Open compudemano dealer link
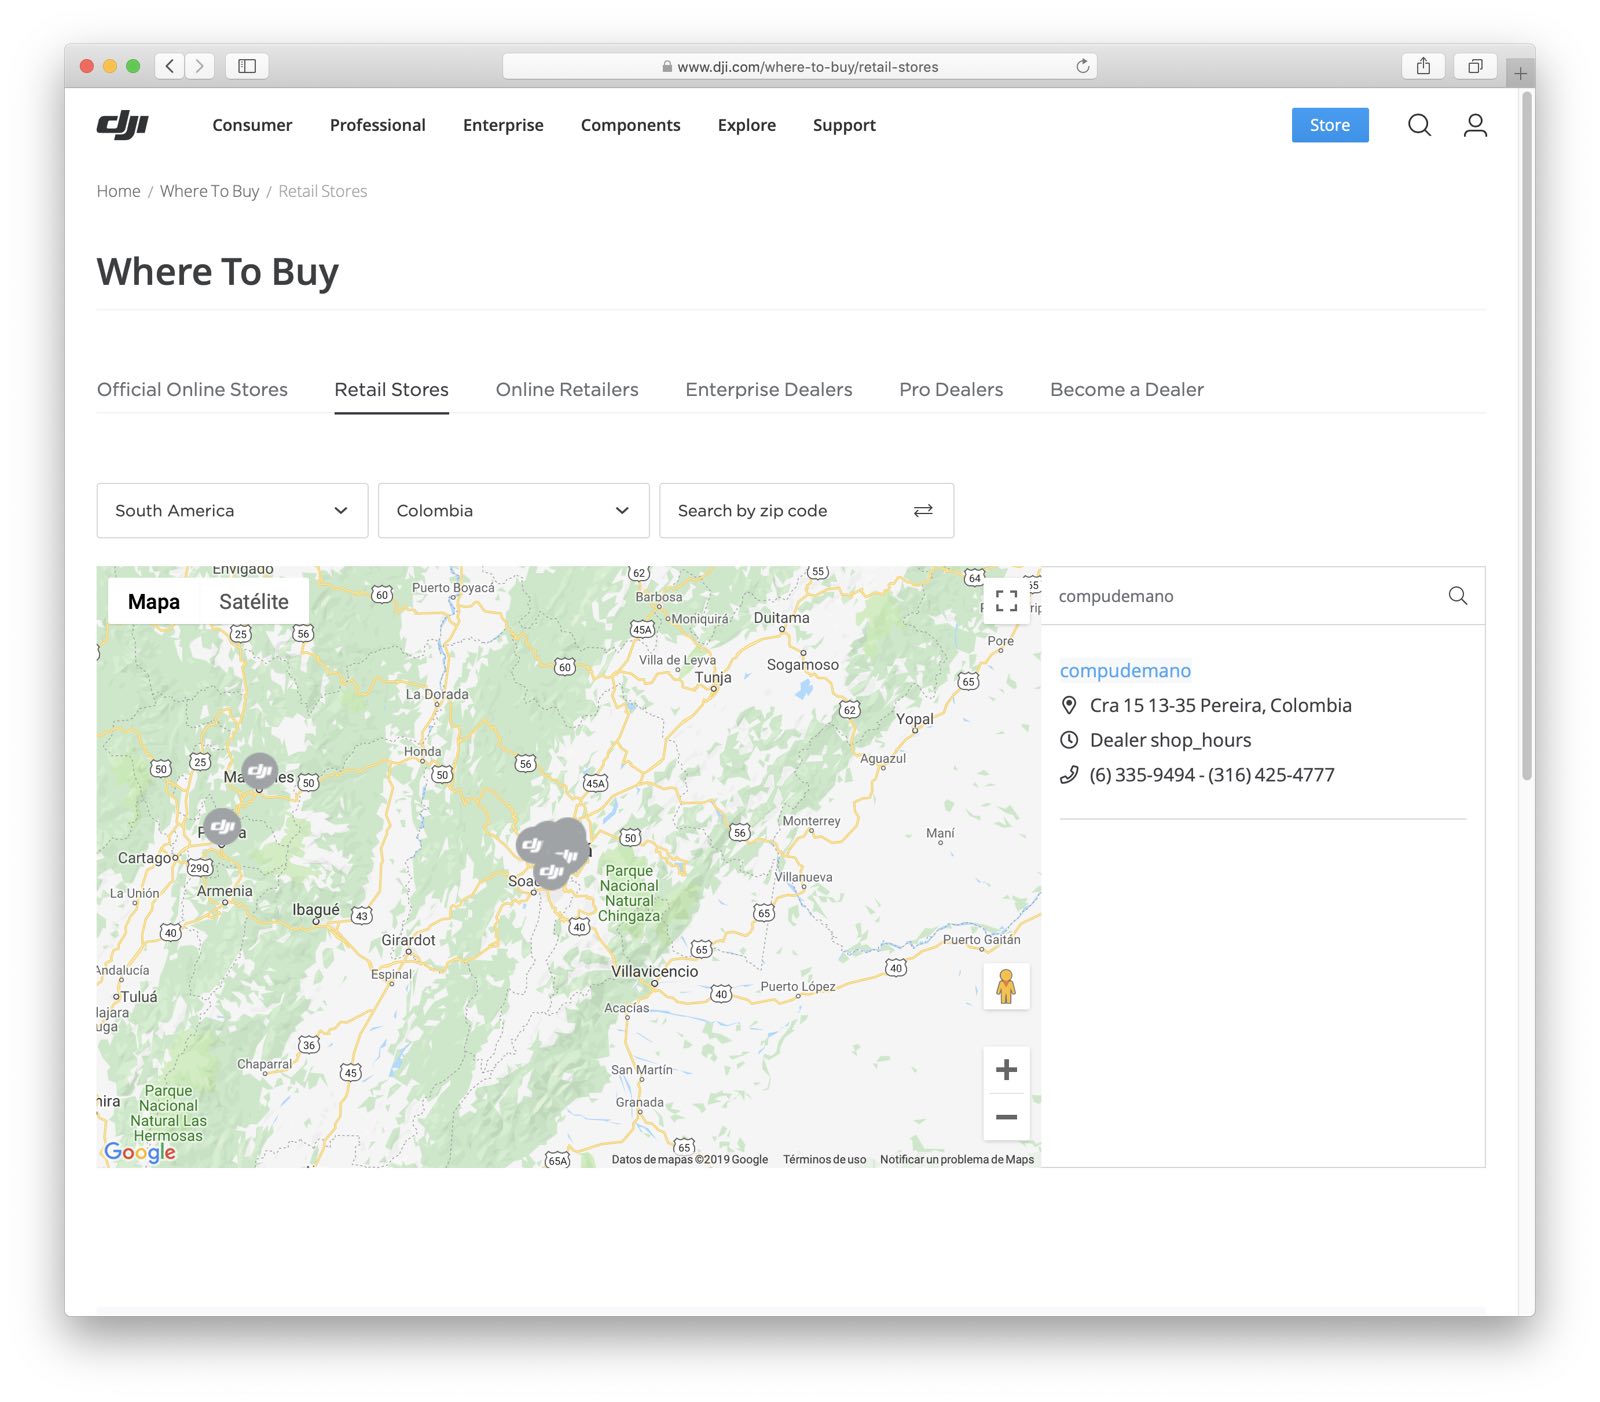This screenshot has width=1600, height=1402. 1125,671
